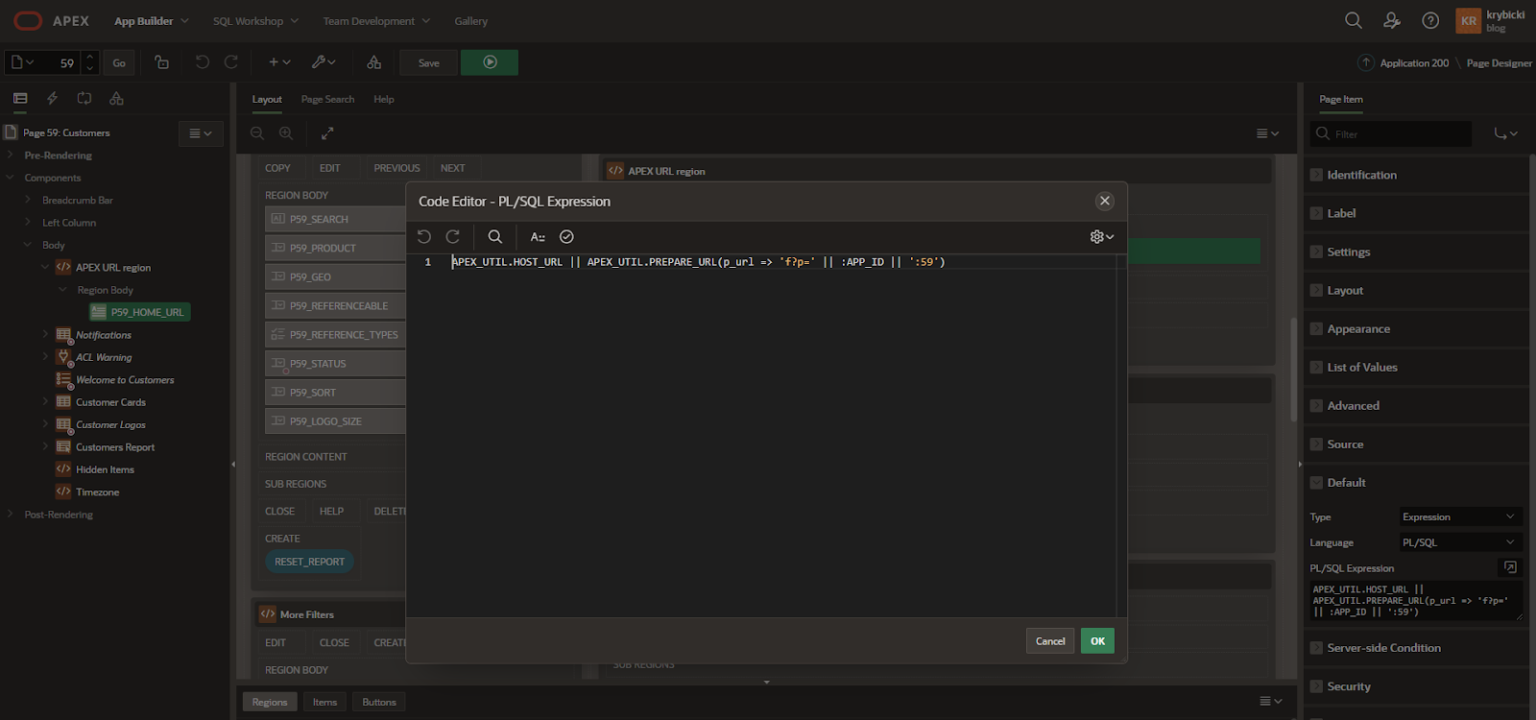Collapse the APEX URL region tree node
This screenshot has width=1536, height=720.
pyautogui.click(x=44, y=267)
